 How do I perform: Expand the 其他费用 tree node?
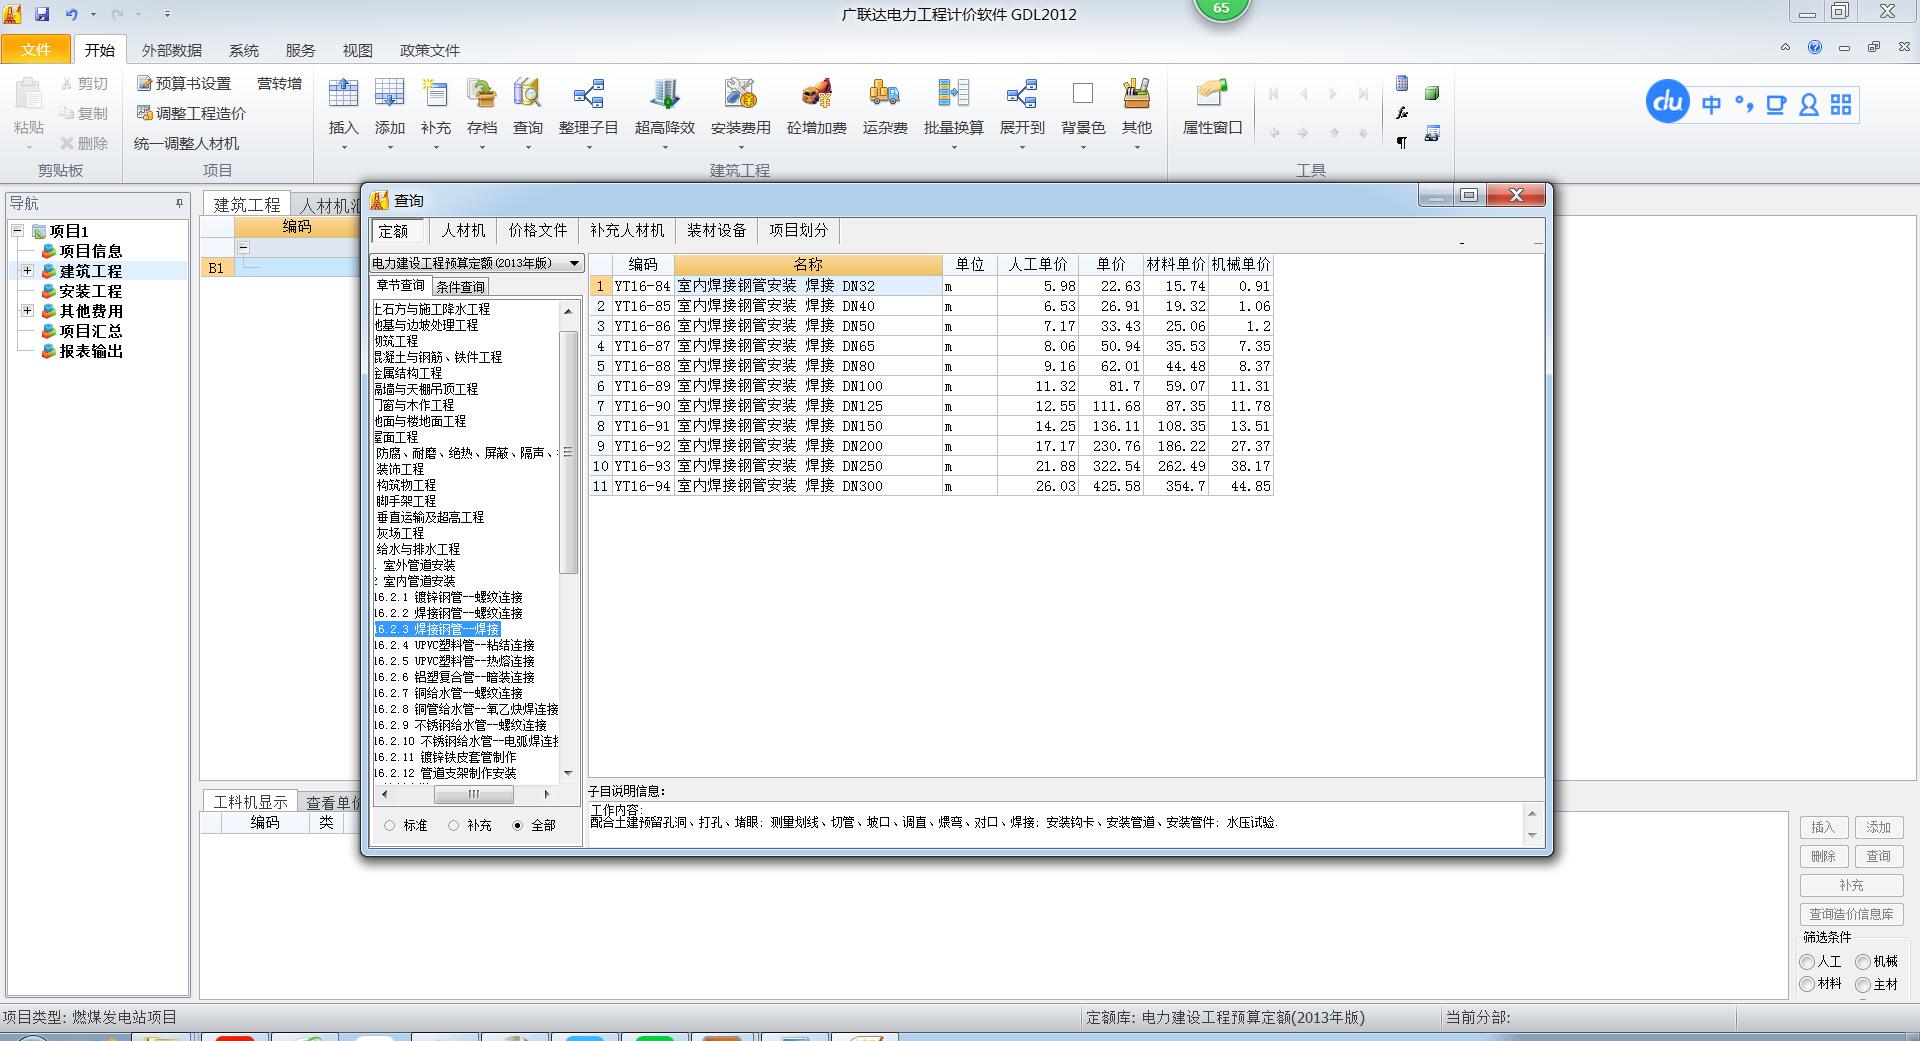tap(27, 311)
